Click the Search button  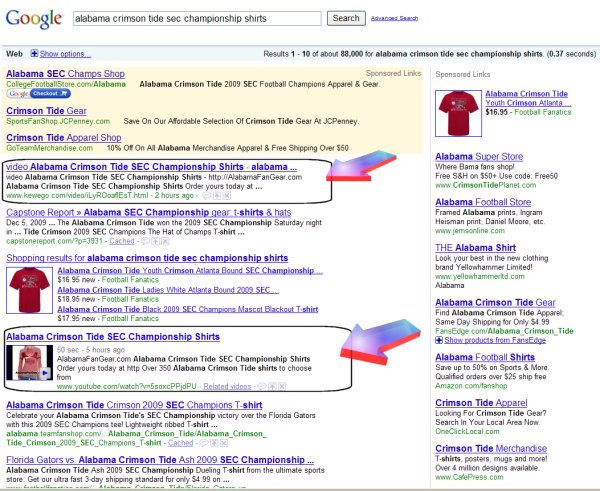pos(346,18)
